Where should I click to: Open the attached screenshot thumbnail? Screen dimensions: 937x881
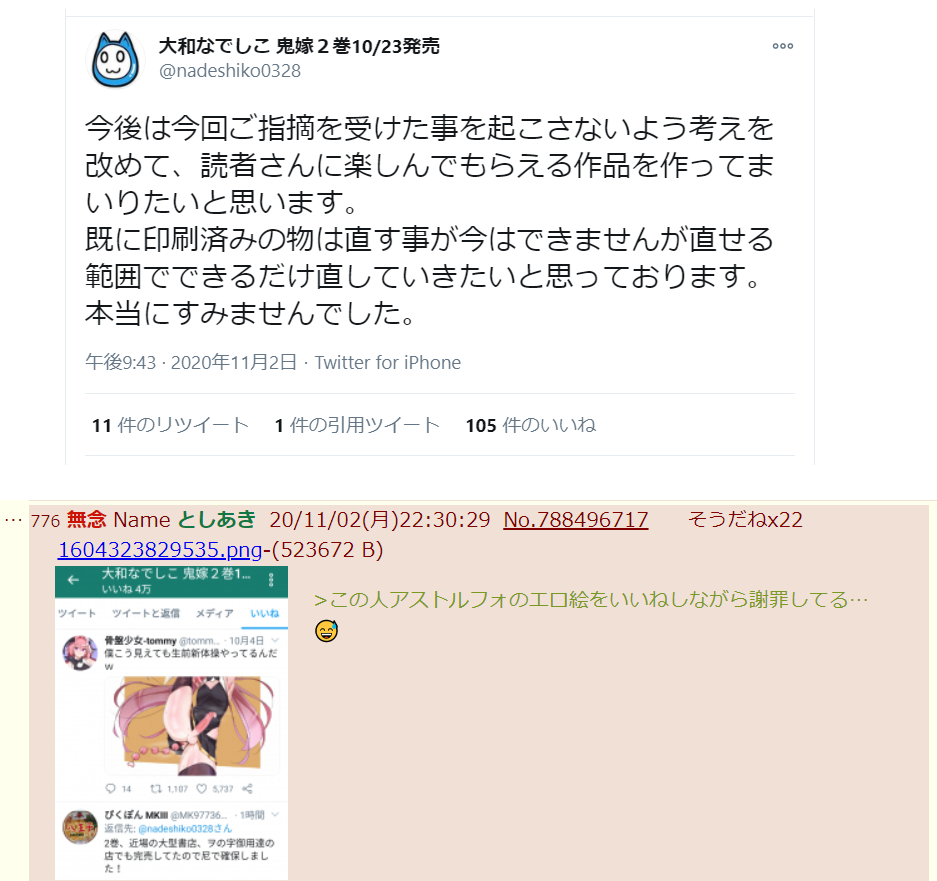tap(172, 723)
